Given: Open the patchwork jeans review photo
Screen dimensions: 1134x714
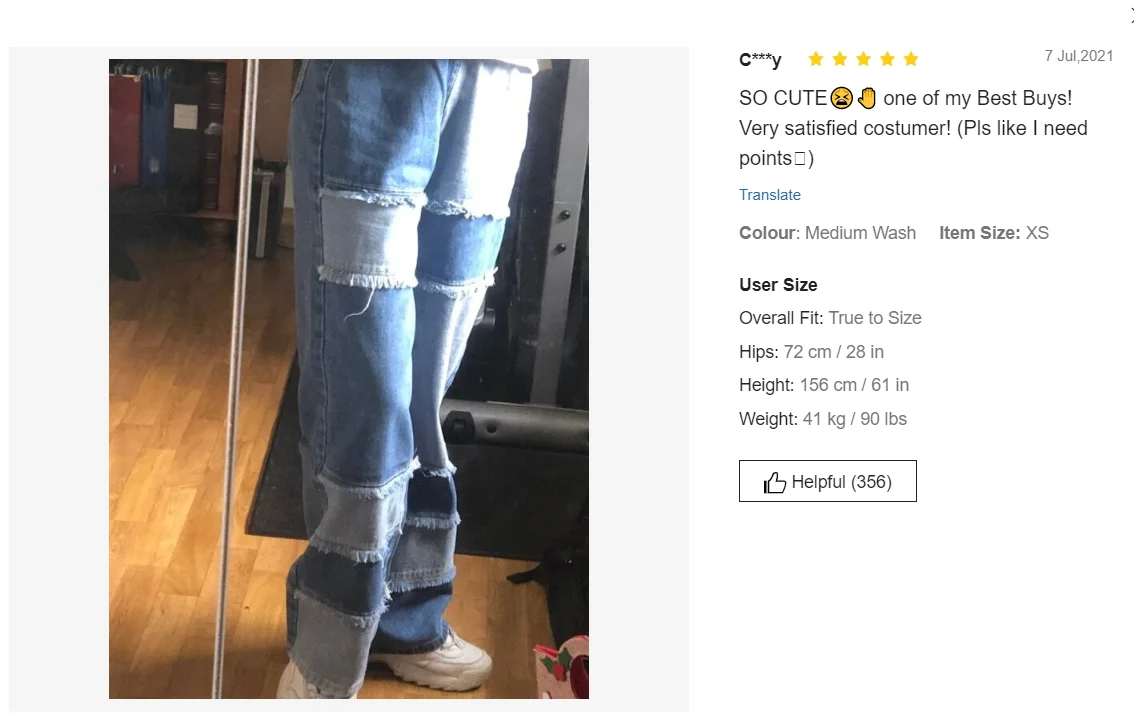Looking at the screenshot, I should (349, 378).
